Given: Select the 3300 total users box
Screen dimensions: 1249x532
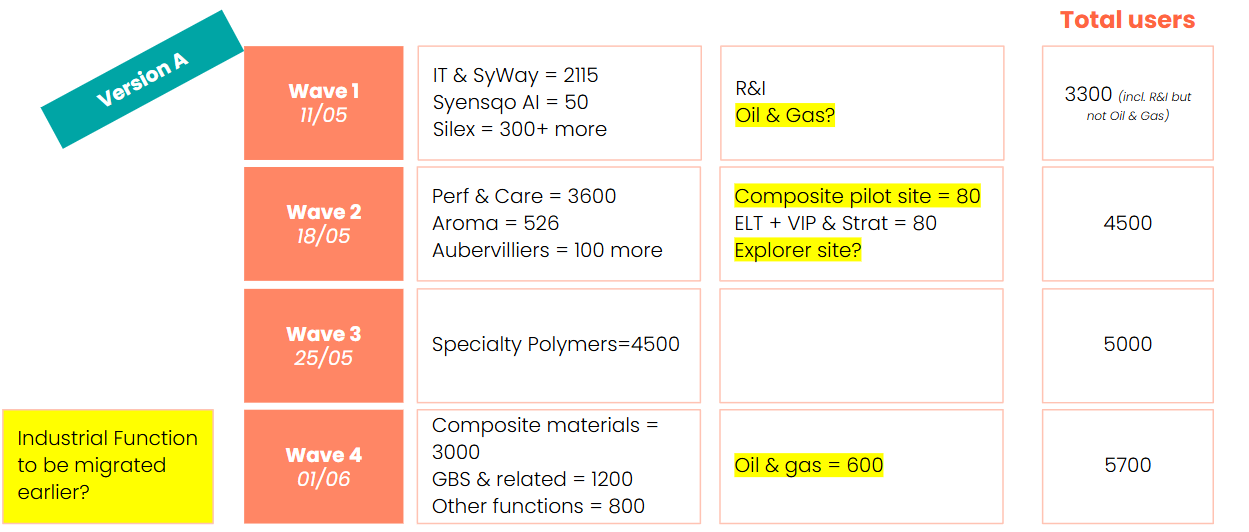Looking at the screenshot, I should 1127,103.
